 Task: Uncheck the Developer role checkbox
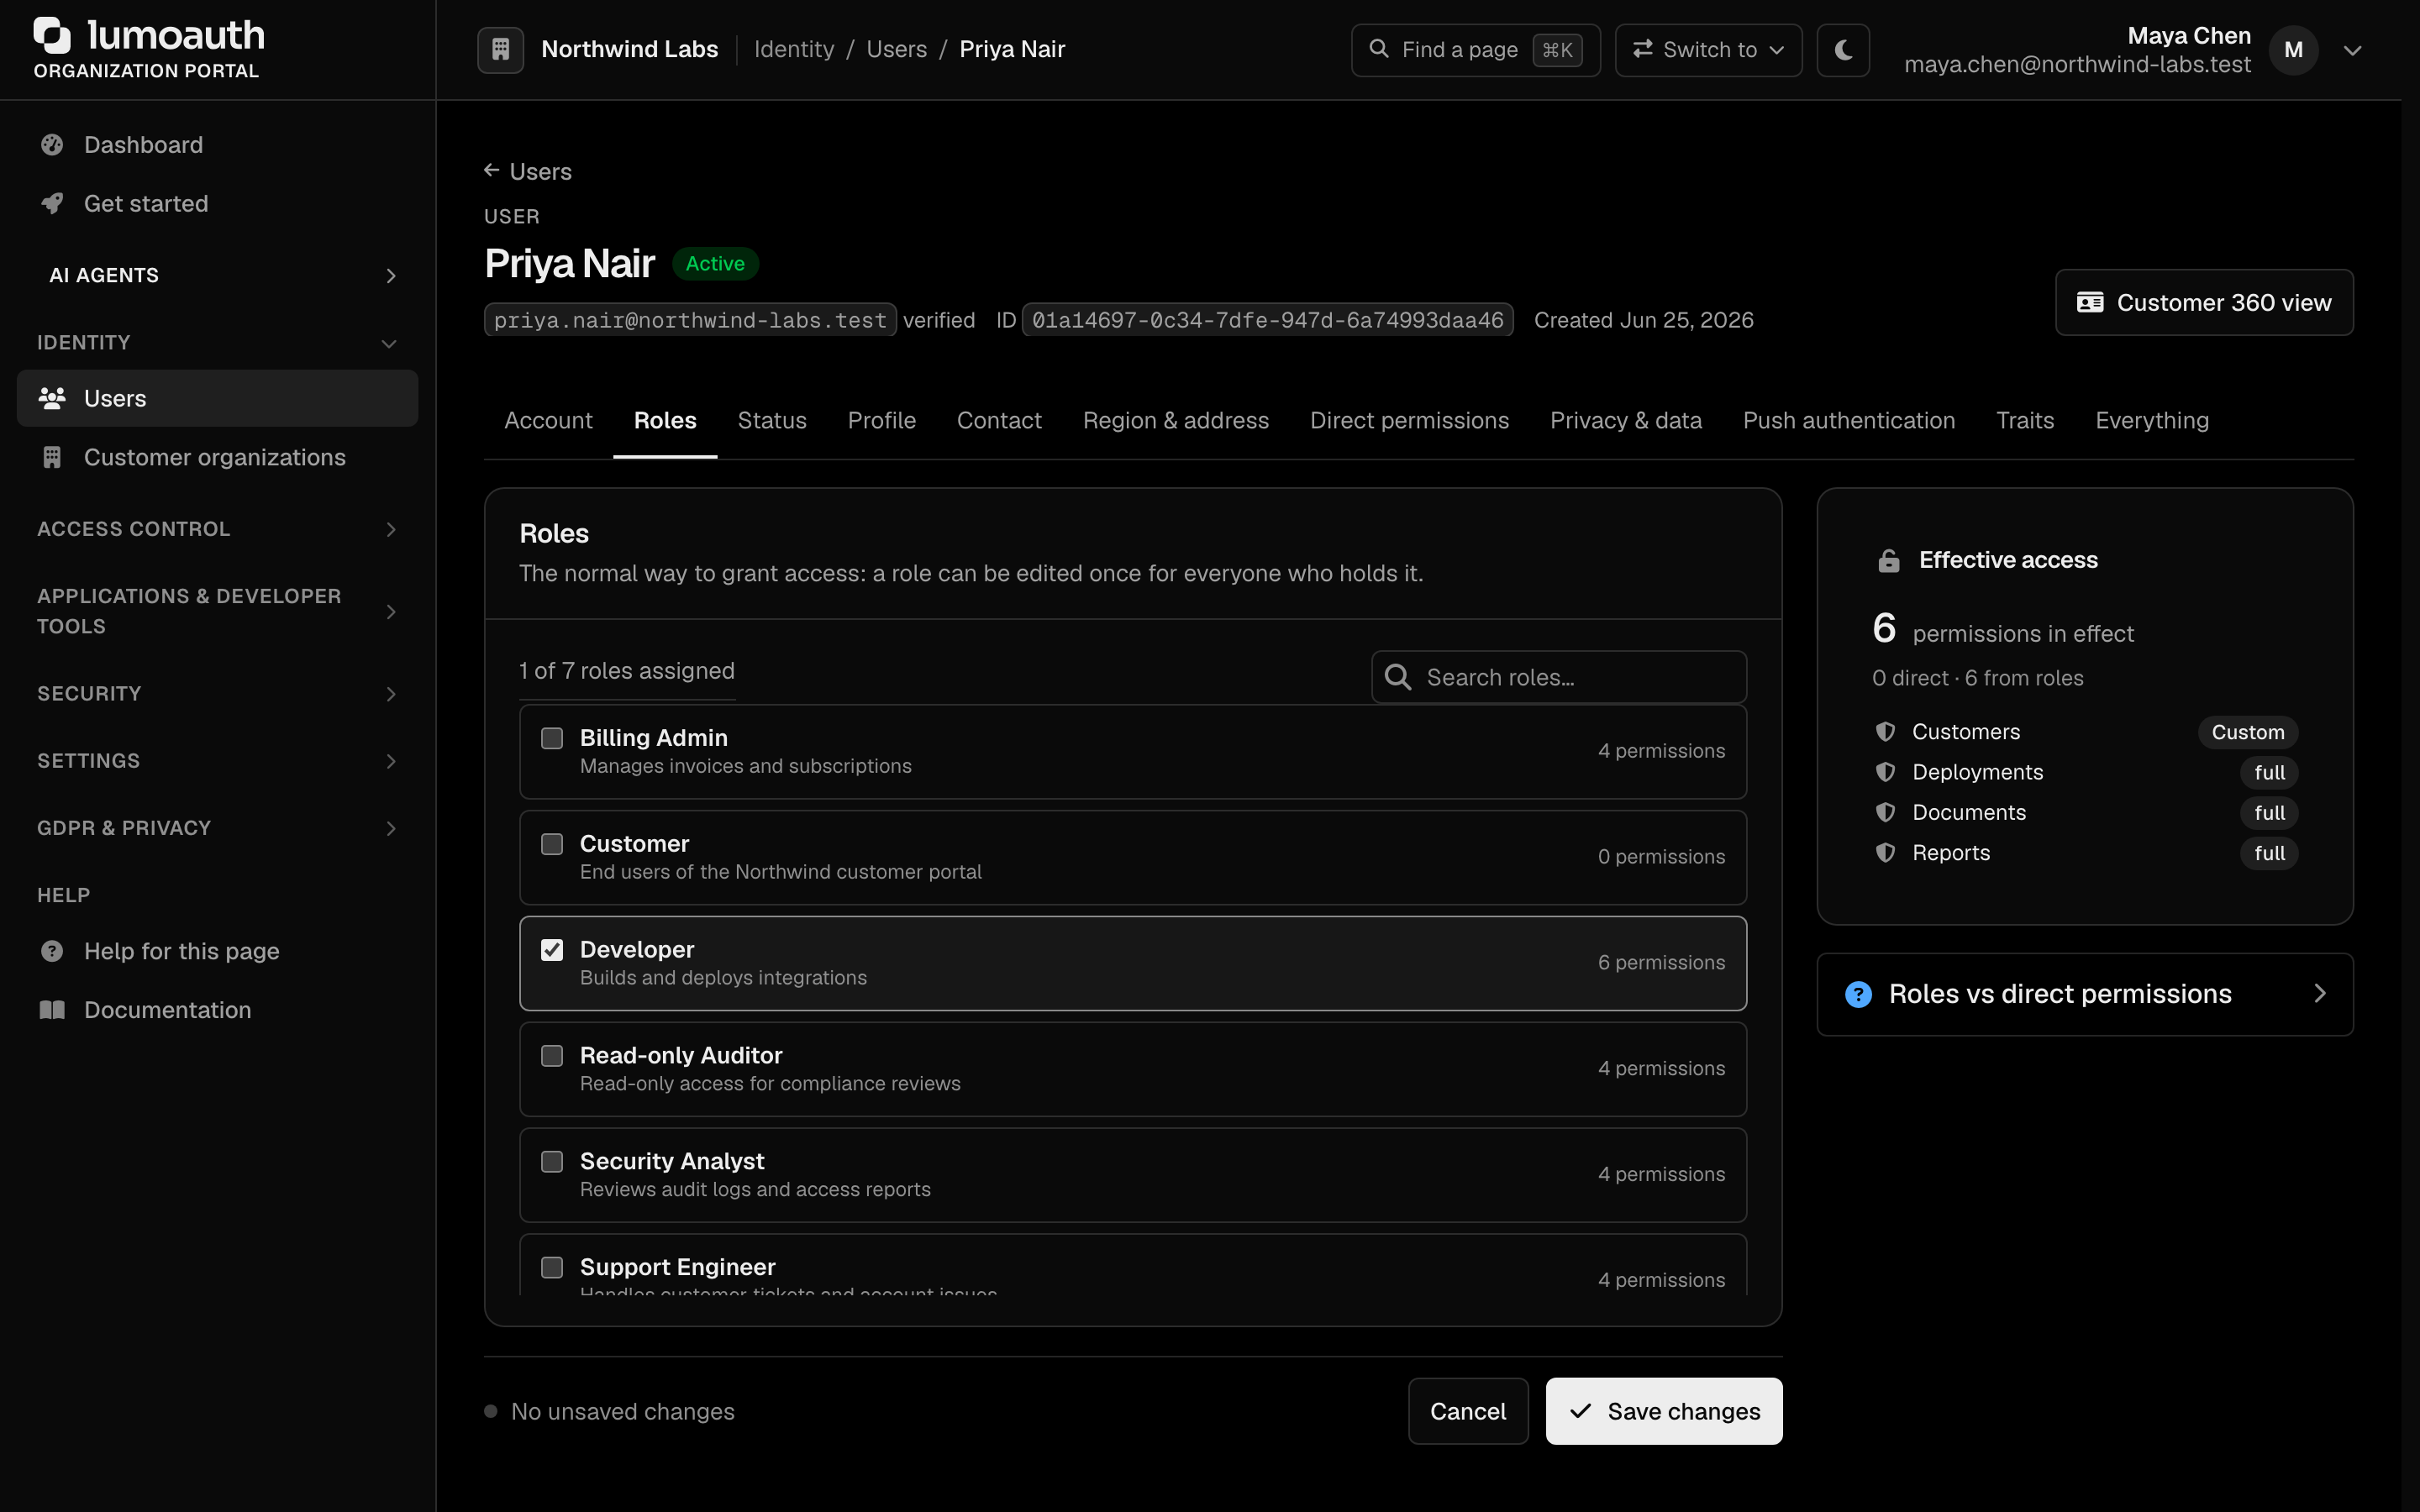[552, 950]
